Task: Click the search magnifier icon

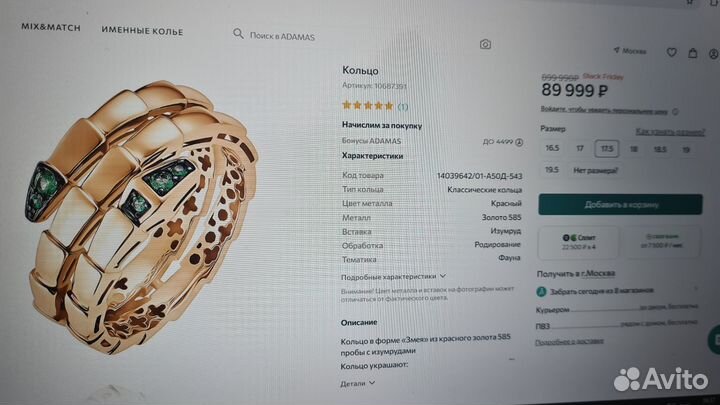Action: click(238, 33)
